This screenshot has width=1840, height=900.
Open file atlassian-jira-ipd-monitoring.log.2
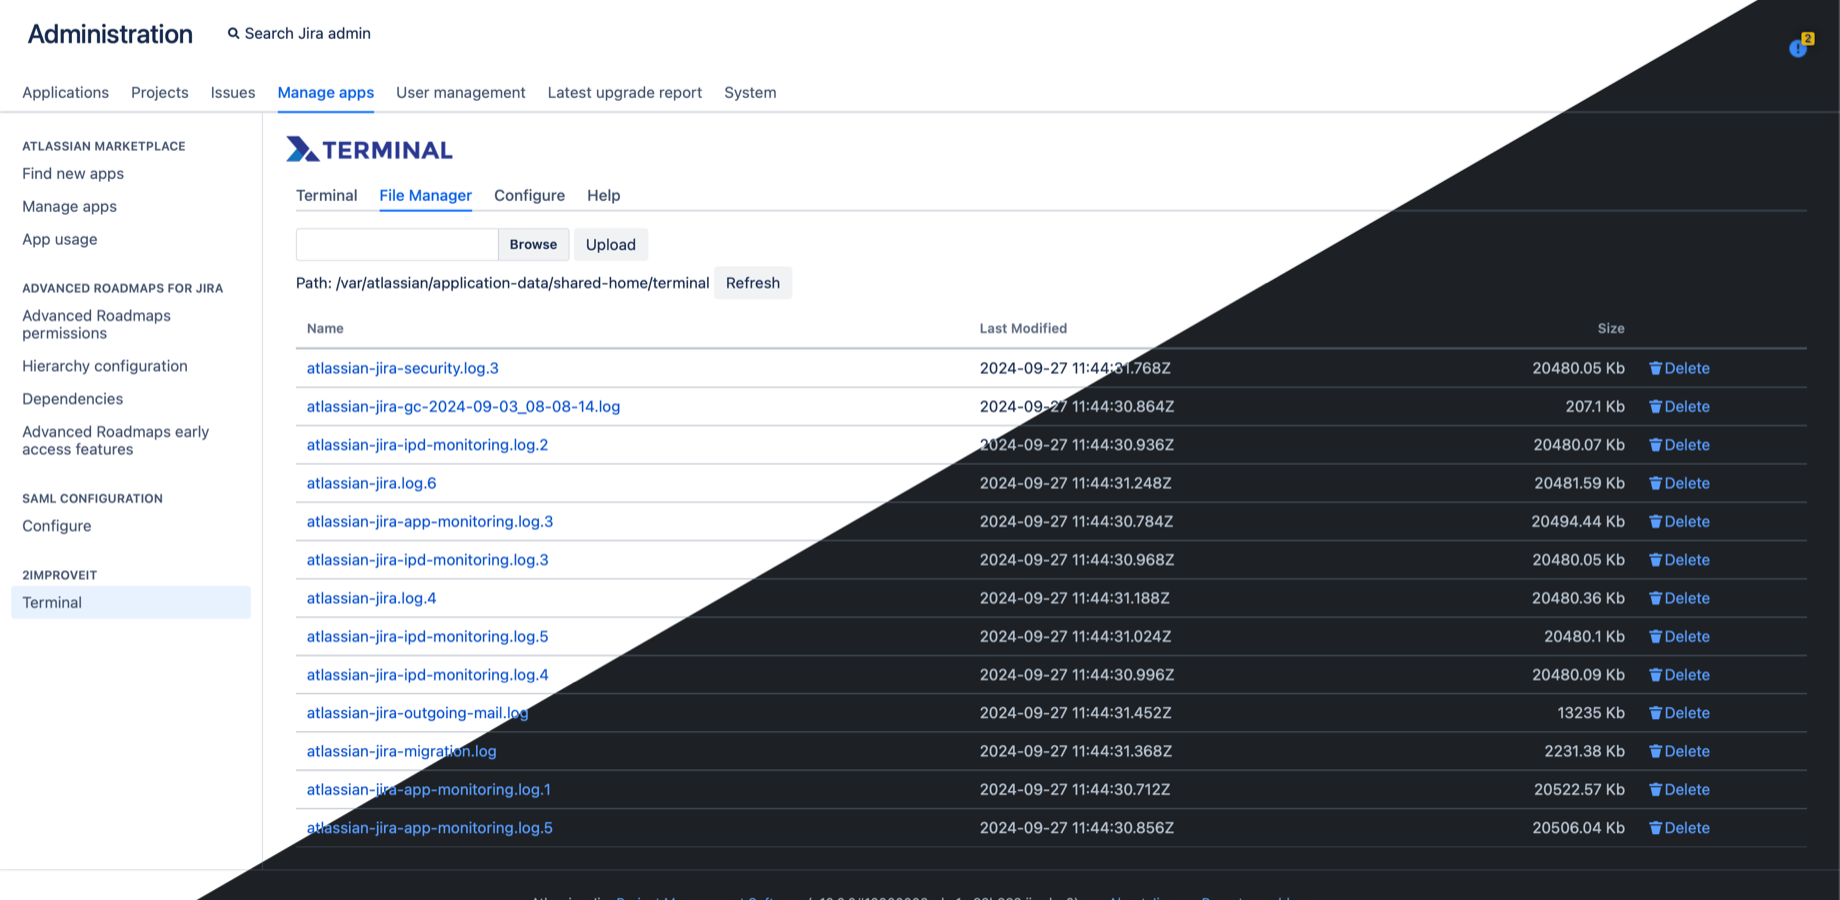tap(427, 445)
